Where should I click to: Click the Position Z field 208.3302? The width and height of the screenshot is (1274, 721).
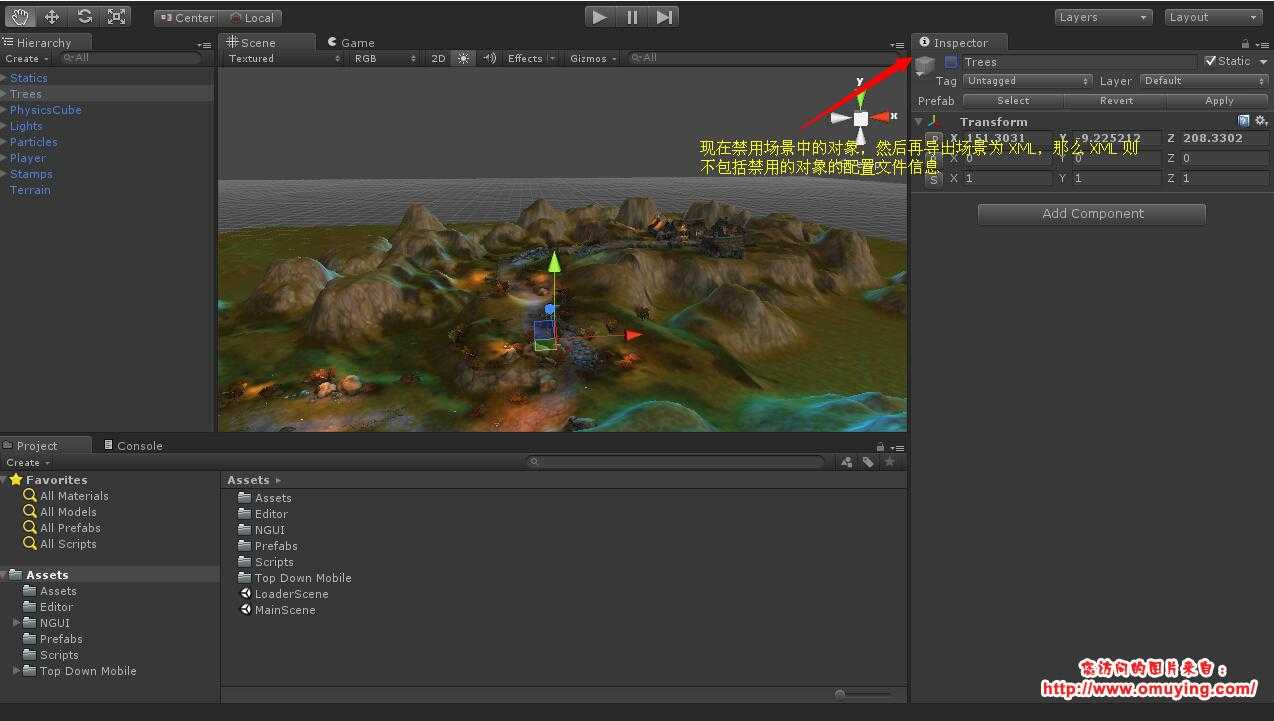1223,138
